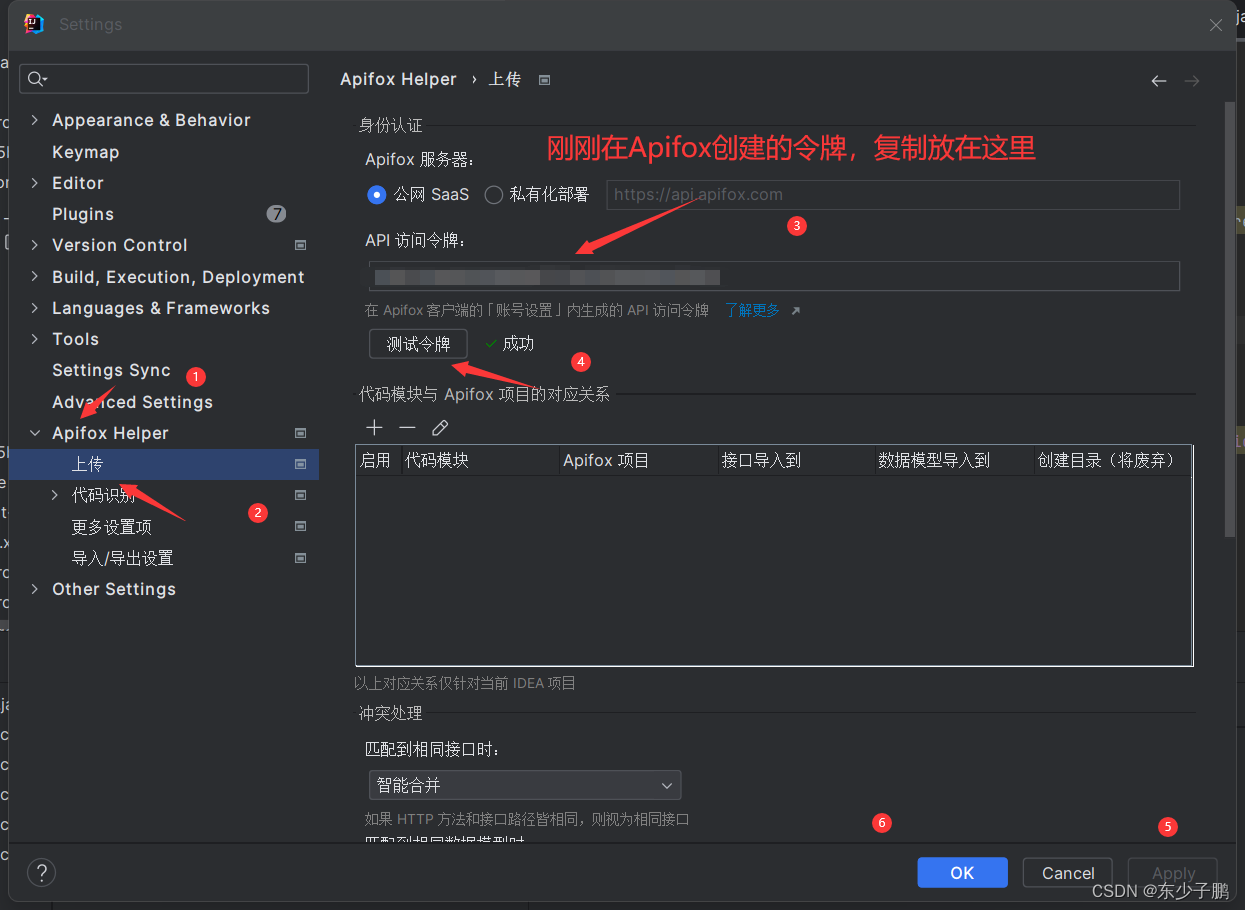Expand the 代码识别 subsection

(55, 495)
